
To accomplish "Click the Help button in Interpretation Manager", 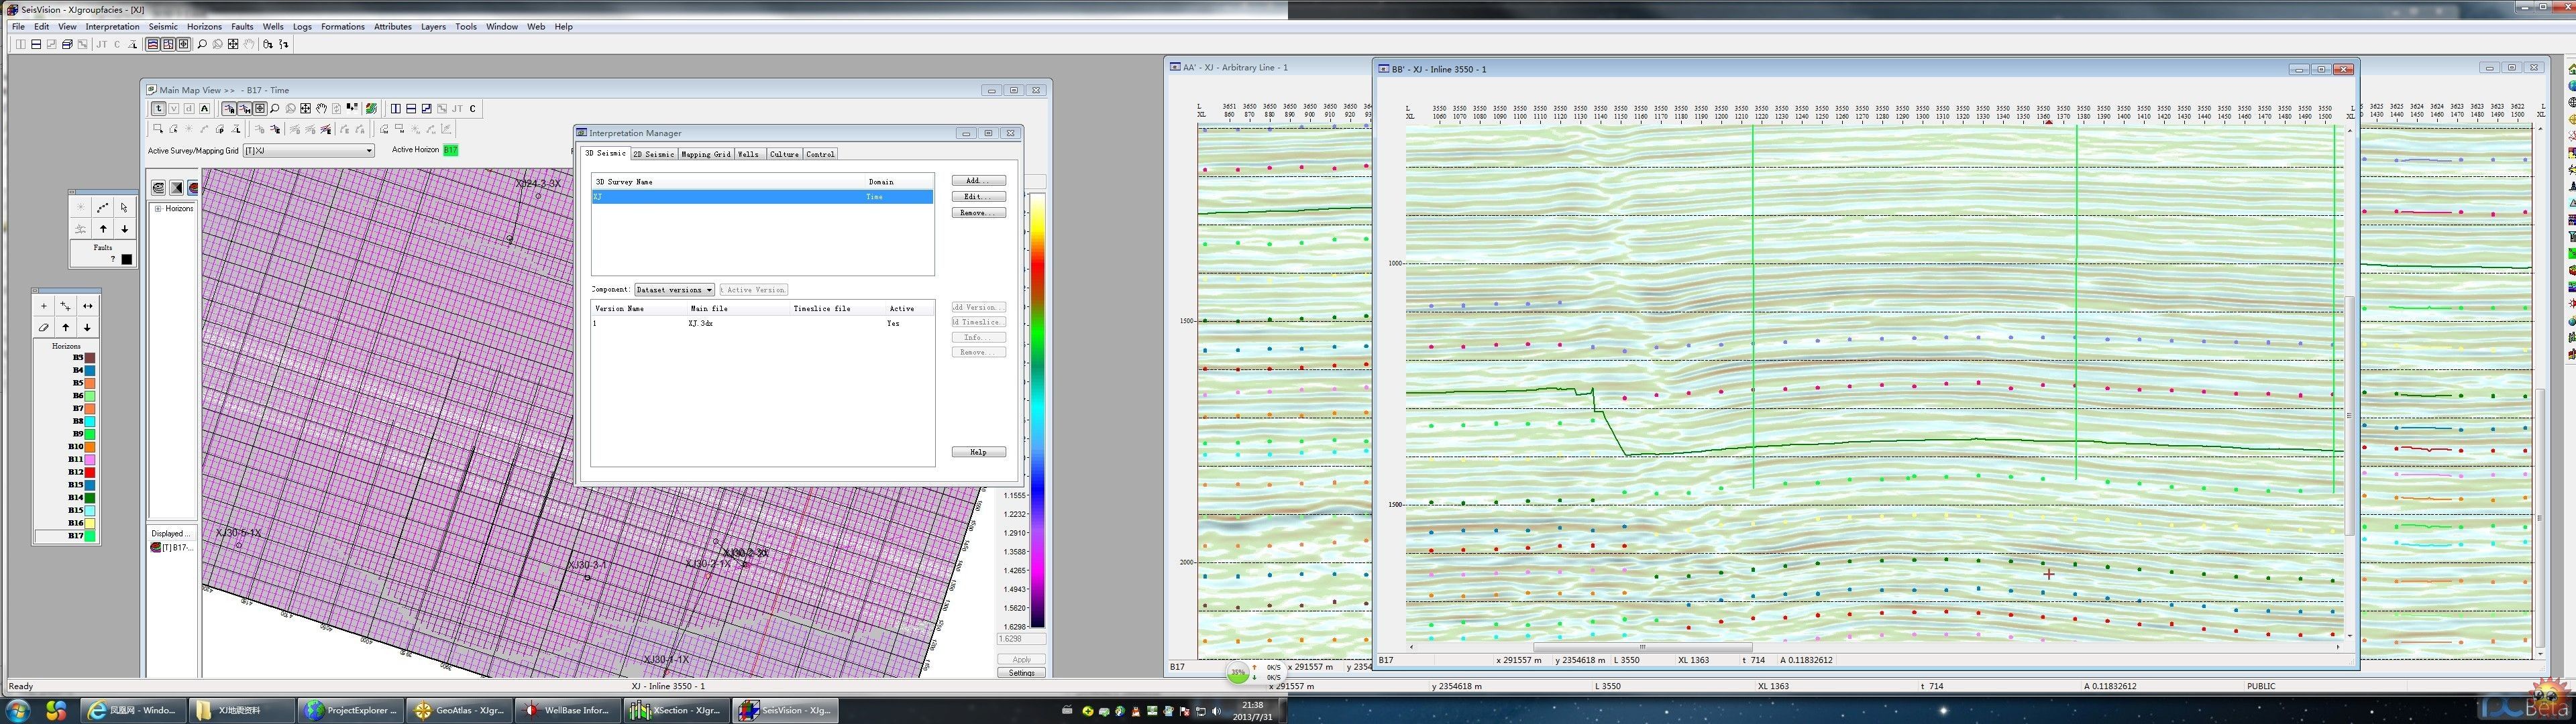I will click(x=978, y=452).
